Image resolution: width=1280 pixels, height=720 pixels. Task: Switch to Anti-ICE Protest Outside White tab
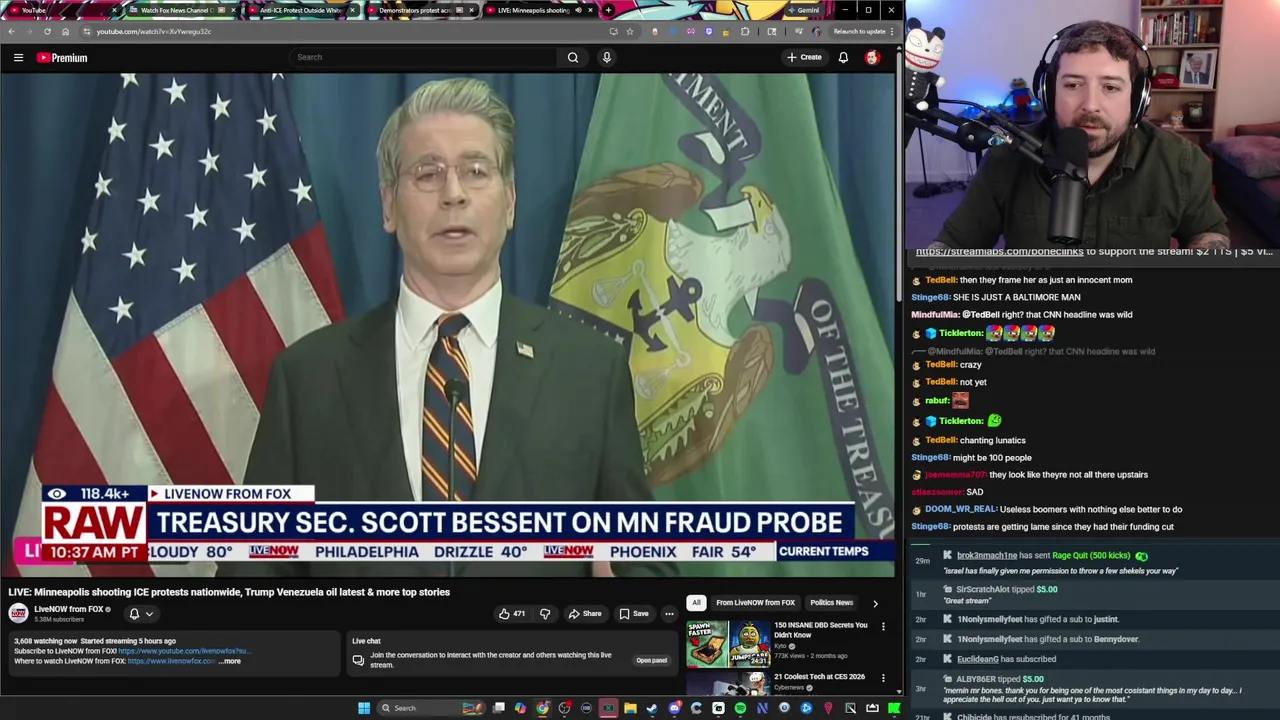coord(302,10)
